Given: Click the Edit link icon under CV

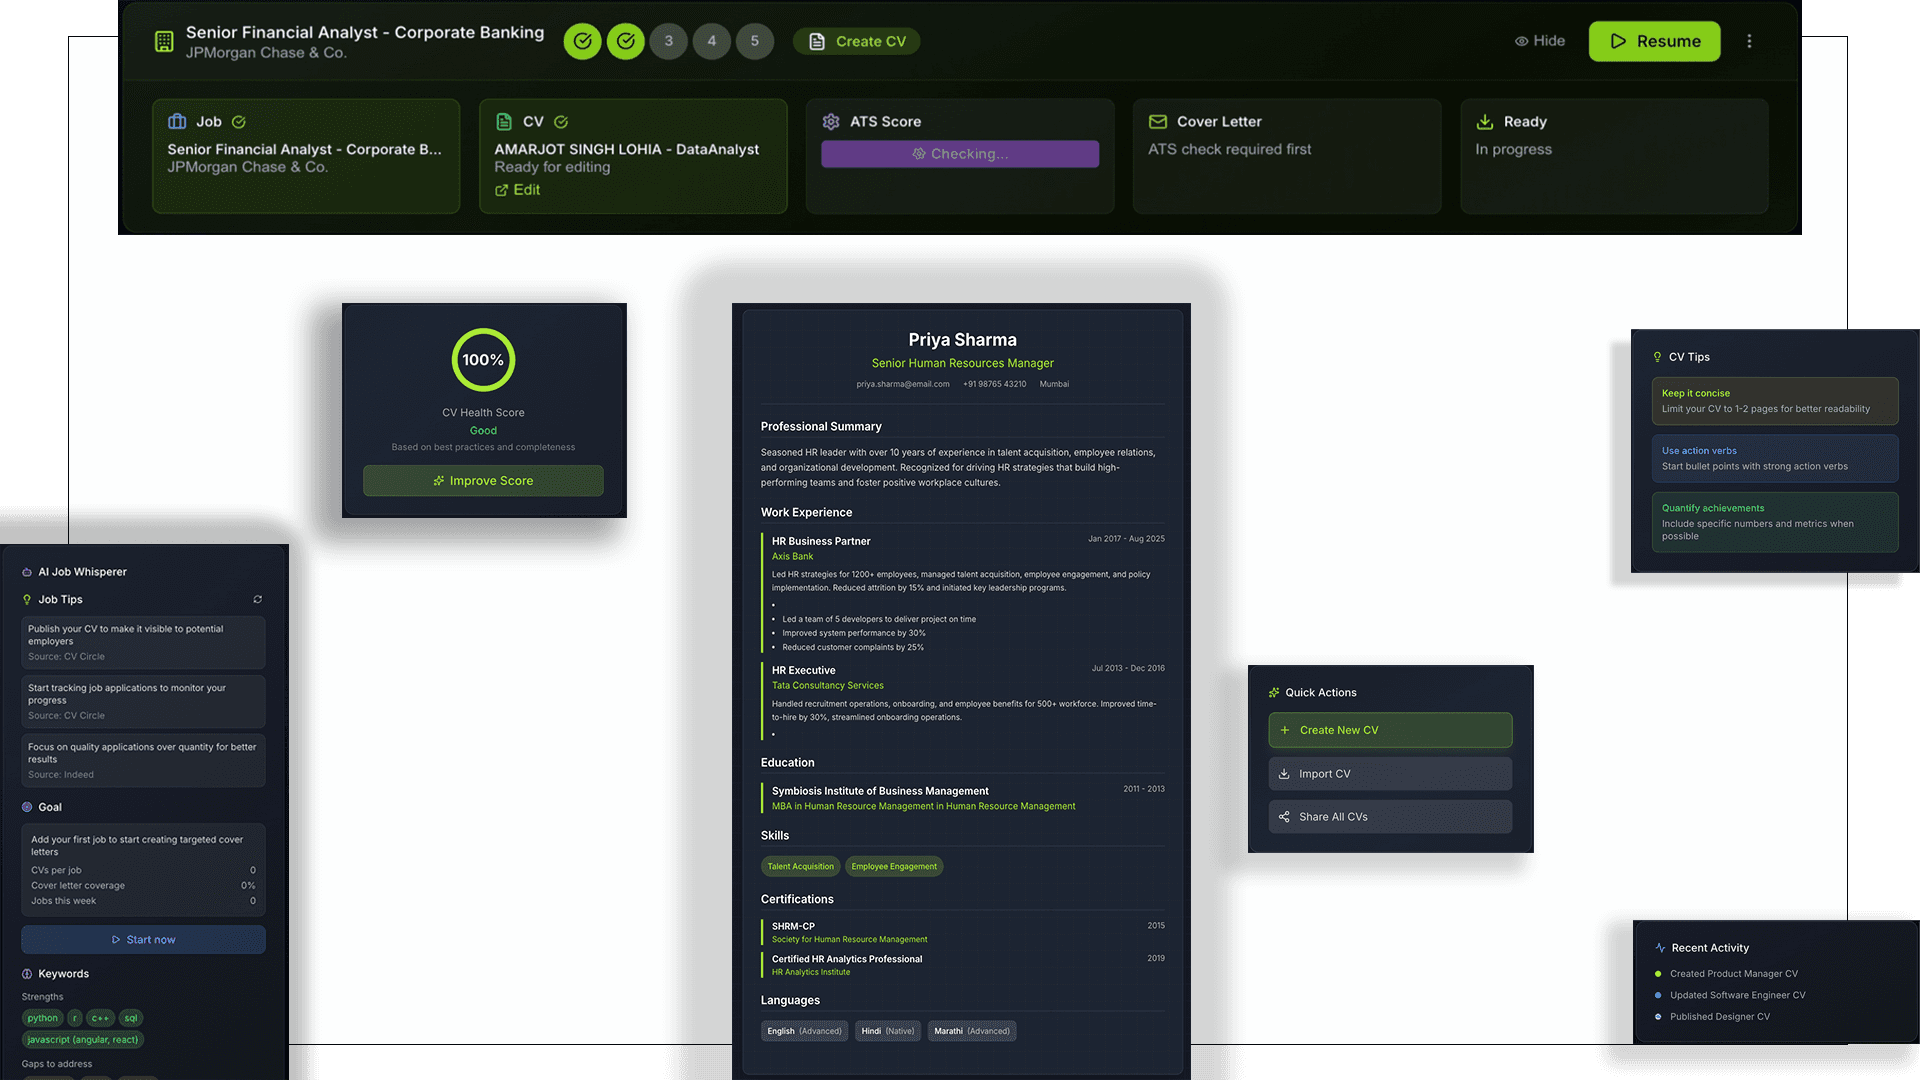Looking at the screenshot, I should (502, 190).
